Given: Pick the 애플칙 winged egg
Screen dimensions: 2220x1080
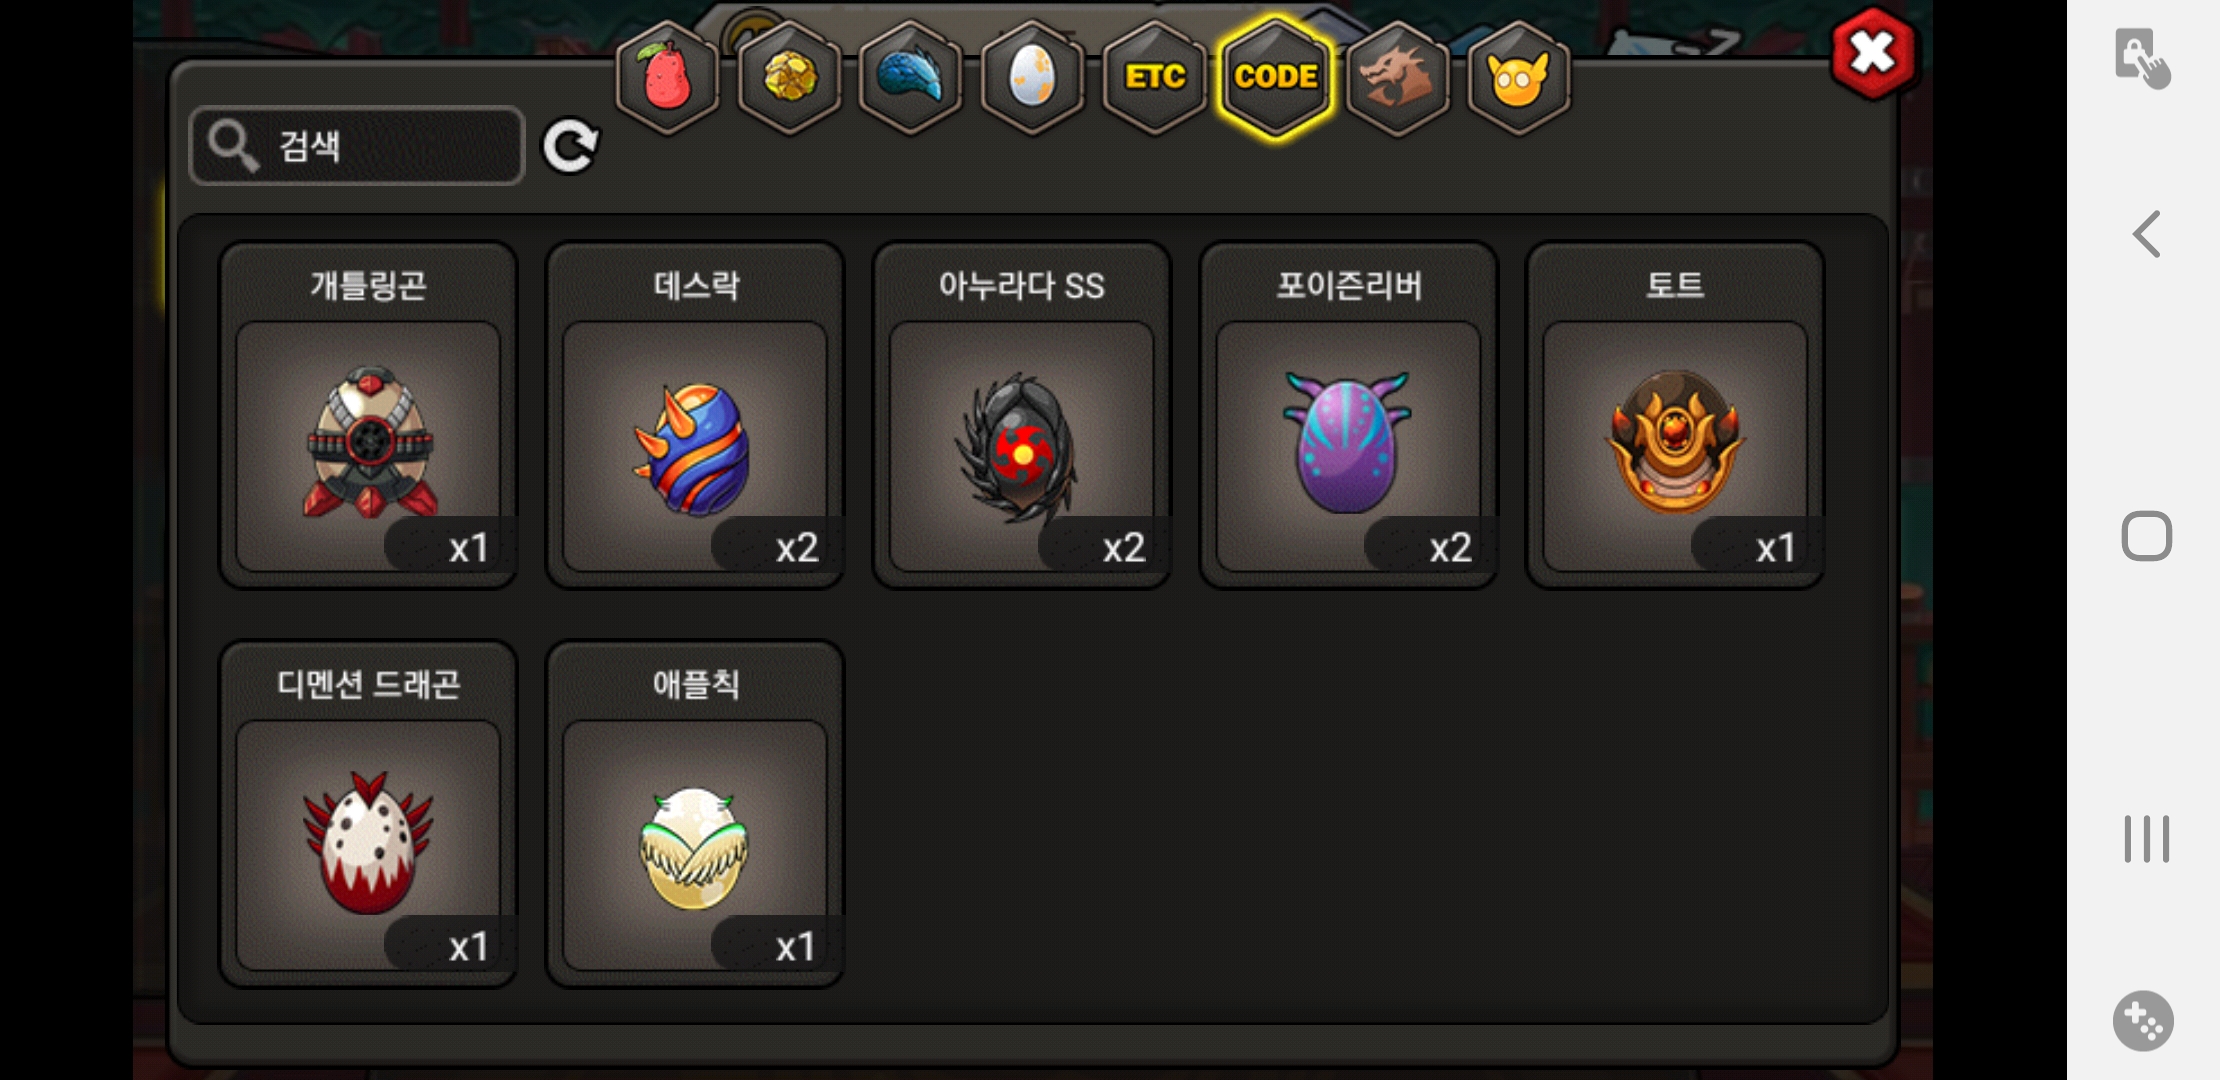Looking at the screenshot, I should (695, 814).
